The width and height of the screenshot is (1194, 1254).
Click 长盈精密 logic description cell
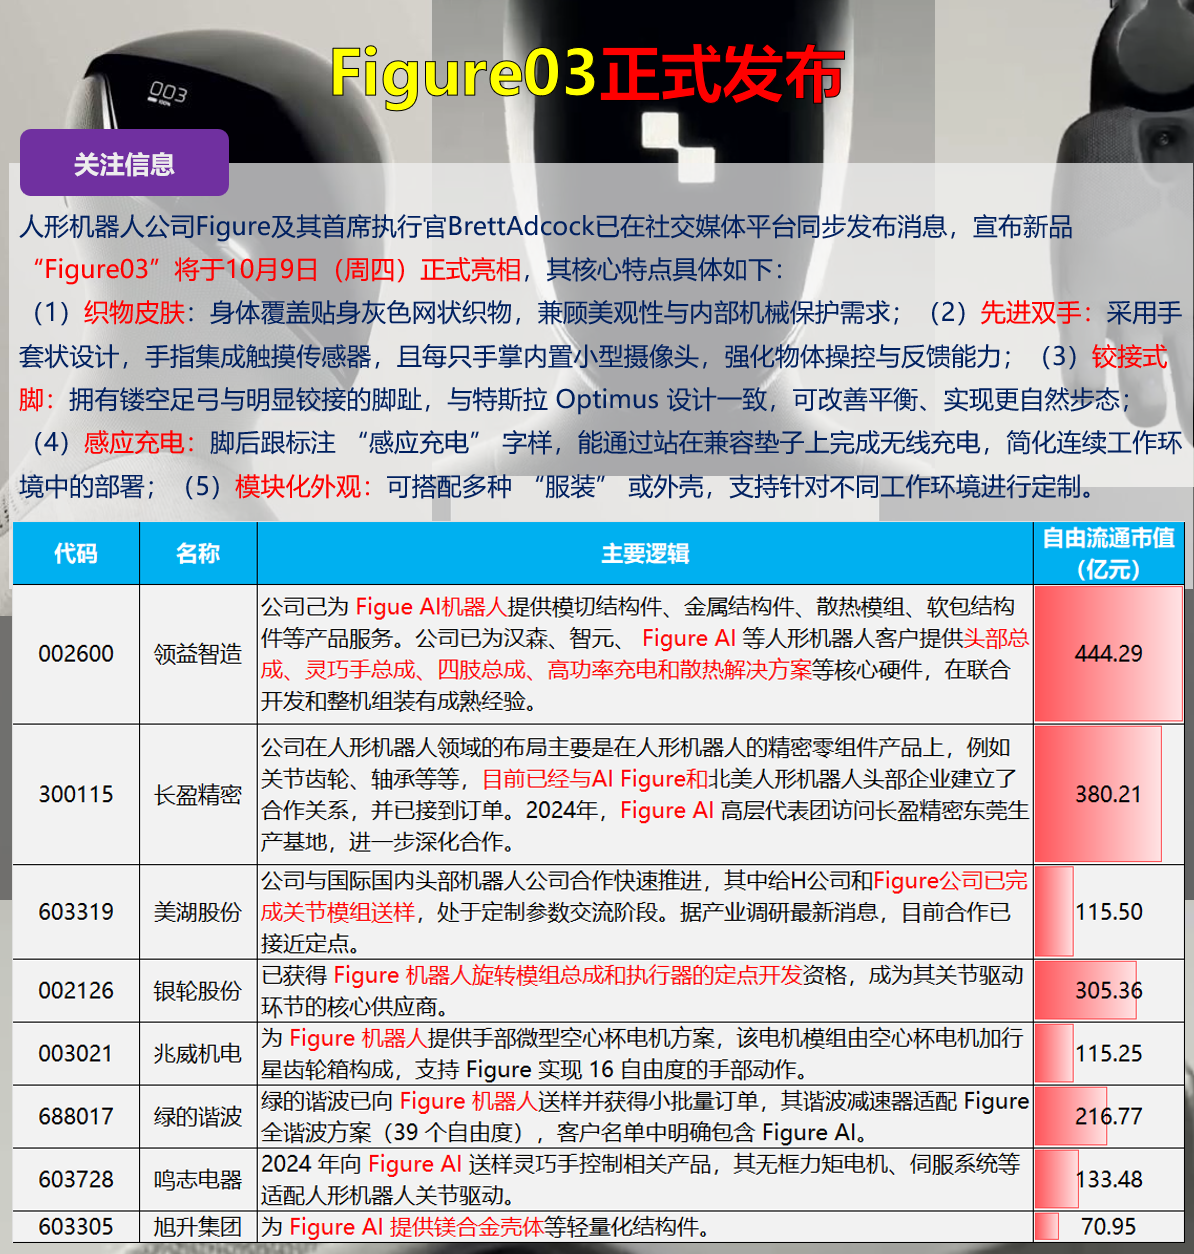[645, 794]
